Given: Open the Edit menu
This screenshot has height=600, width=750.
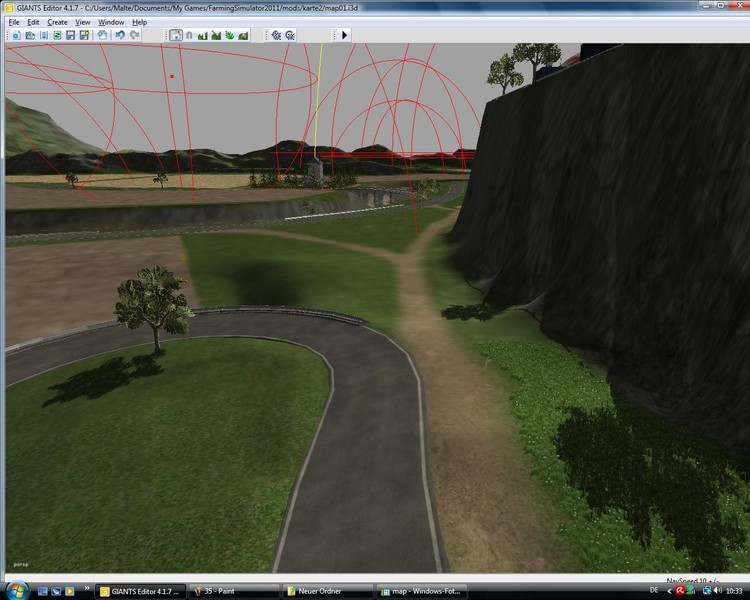Looking at the screenshot, I should pyautogui.click(x=33, y=22).
